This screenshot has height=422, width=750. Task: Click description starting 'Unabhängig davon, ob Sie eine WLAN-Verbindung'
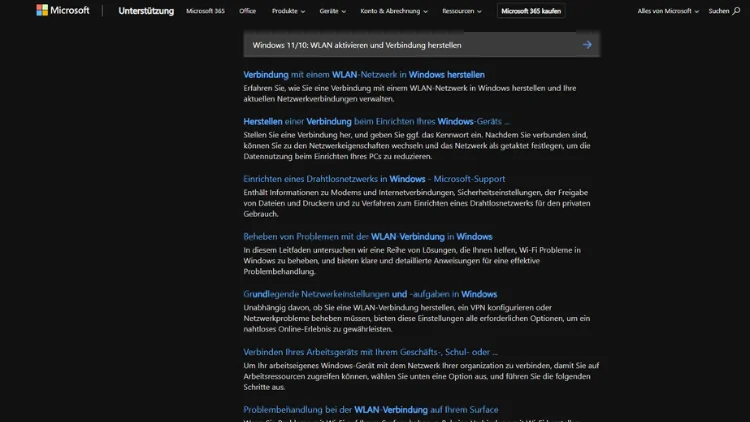point(417,318)
